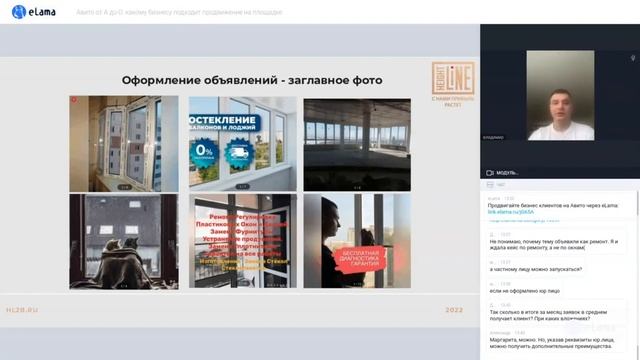Click the chat panel icon
640x360 pixels.
(490, 185)
